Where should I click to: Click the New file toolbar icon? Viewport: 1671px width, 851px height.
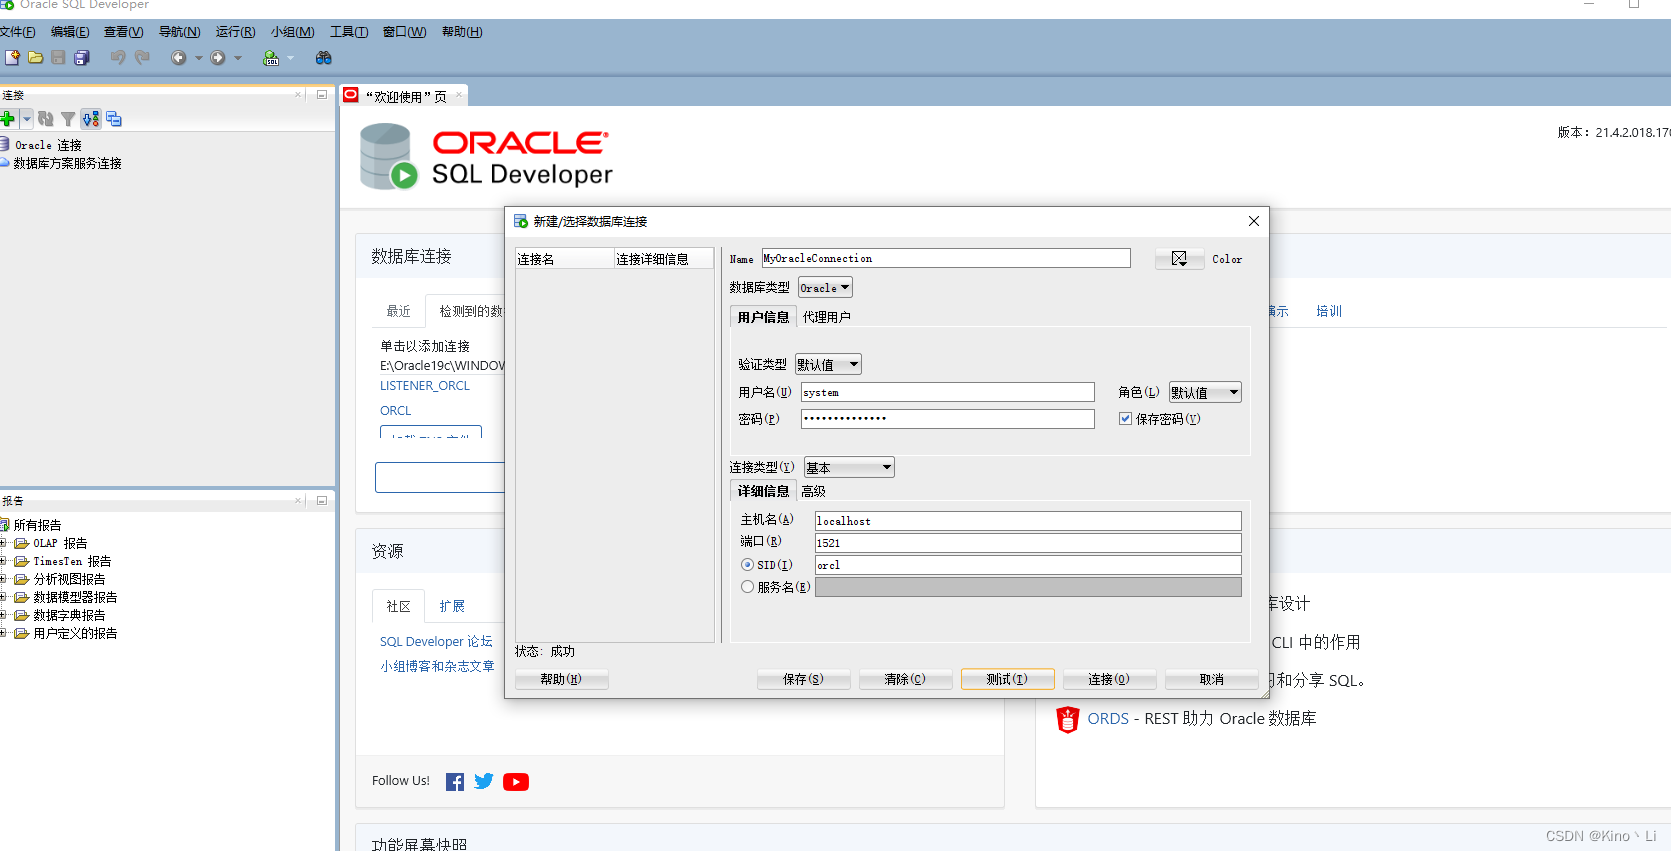[12, 58]
